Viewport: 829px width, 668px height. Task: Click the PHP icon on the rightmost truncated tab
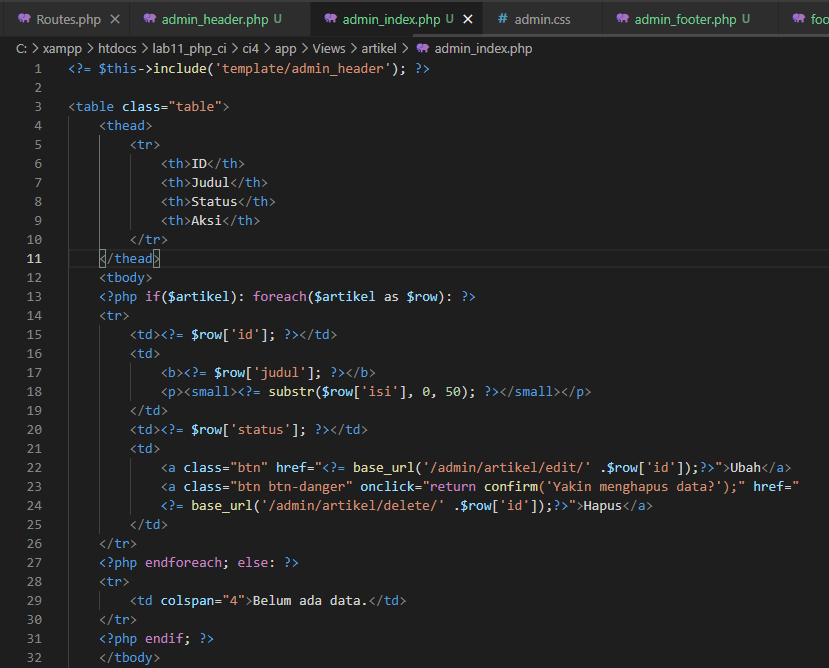pyautogui.click(x=797, y=18)
